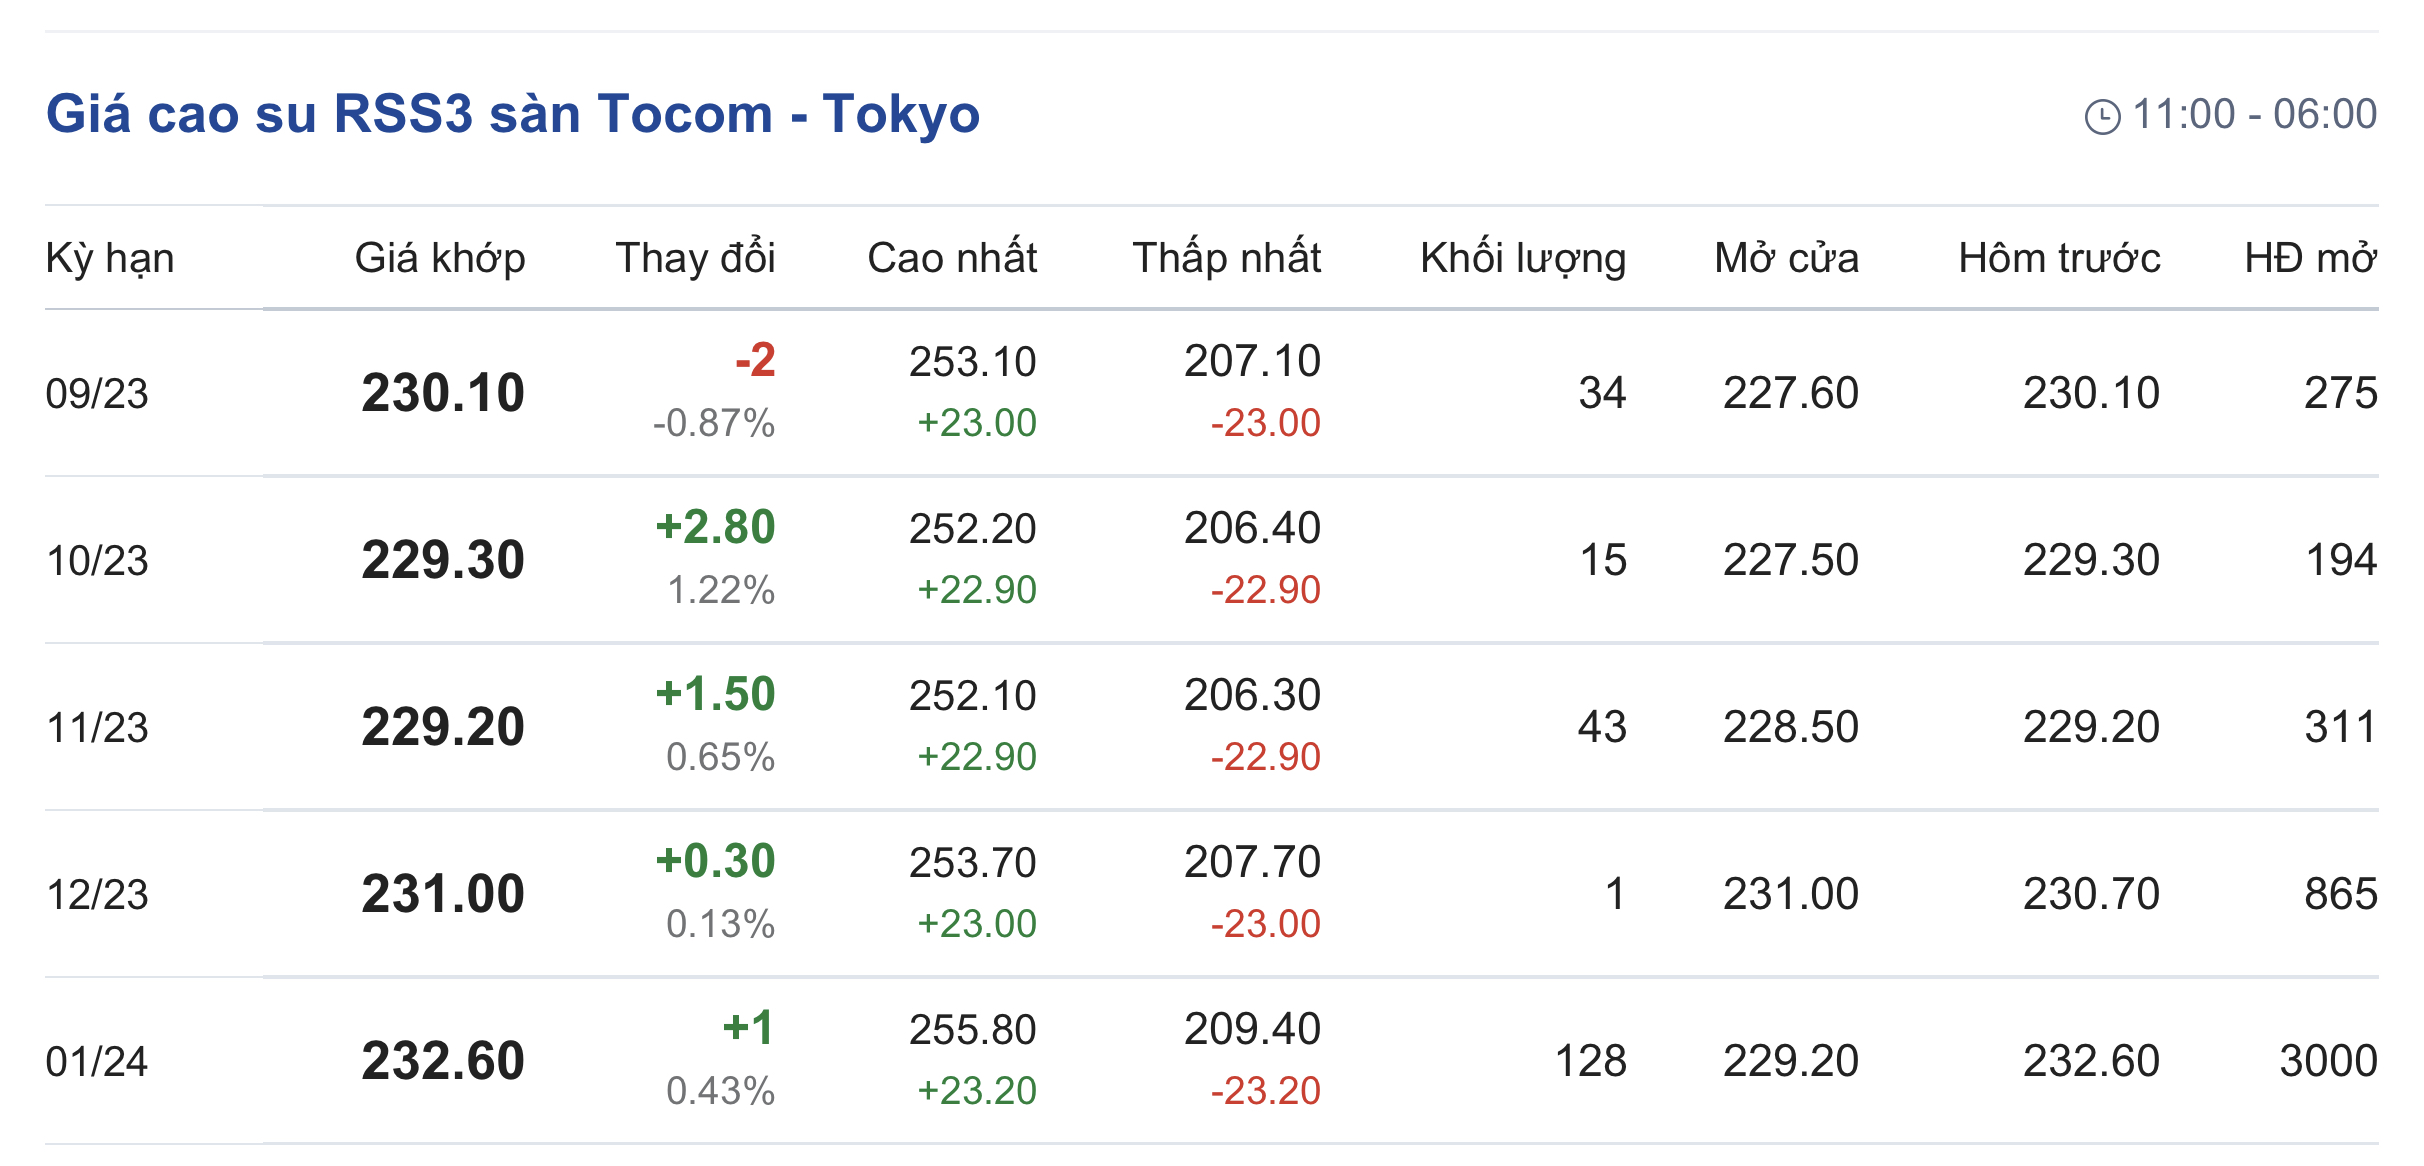This screenshot has width=2424, height=1166.
Task: Click the Mở cửa column header
Action: [x=1786, y=258]
